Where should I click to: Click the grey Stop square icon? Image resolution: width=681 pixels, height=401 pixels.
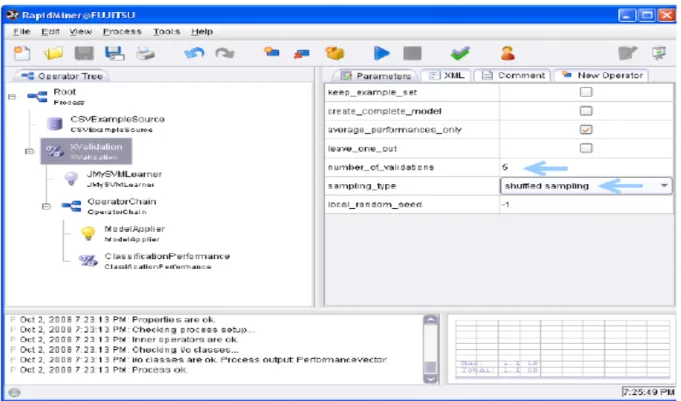pyautogui.click(x=412, y=53)
